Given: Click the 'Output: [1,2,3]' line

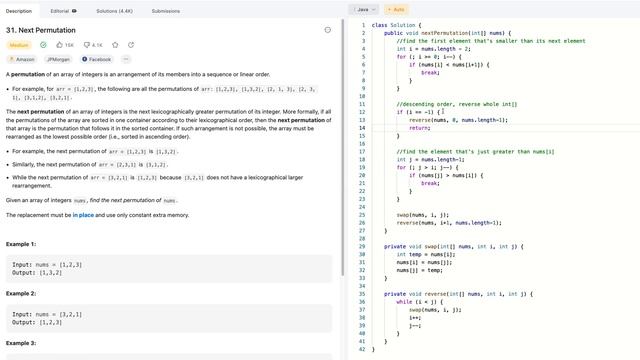Looking at the screenshot, I should (x=37, y=322).
